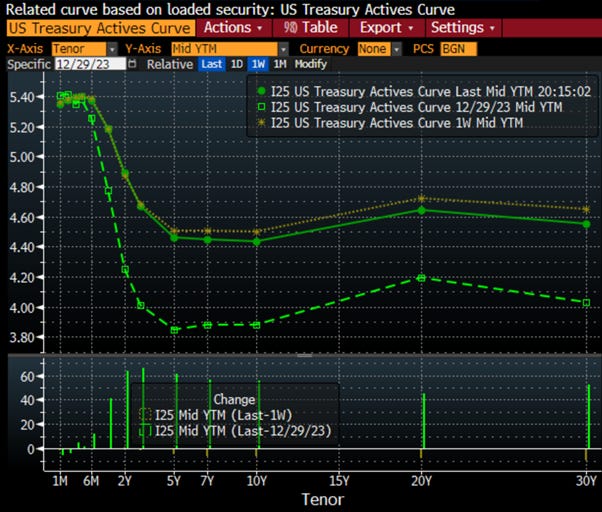Screen dimensions: 602x512
Task: Click the Specific date input field
Action: [x=90, y=64]
